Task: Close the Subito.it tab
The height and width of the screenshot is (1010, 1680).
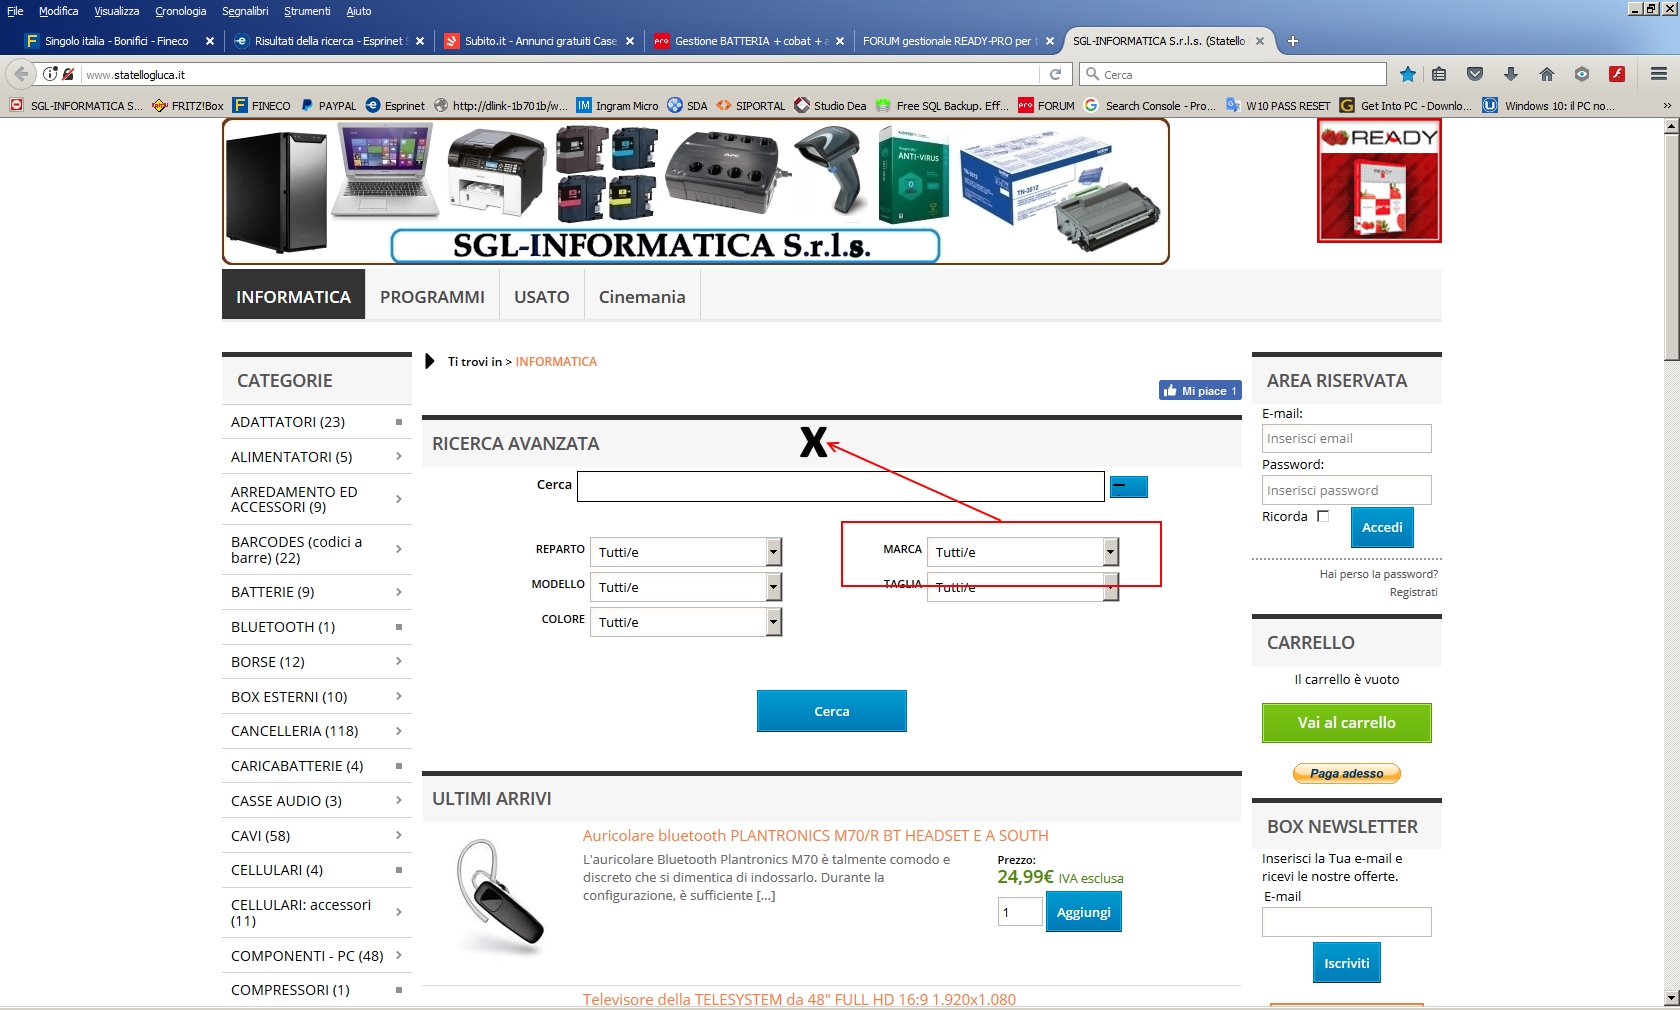Action: point(630,41)
